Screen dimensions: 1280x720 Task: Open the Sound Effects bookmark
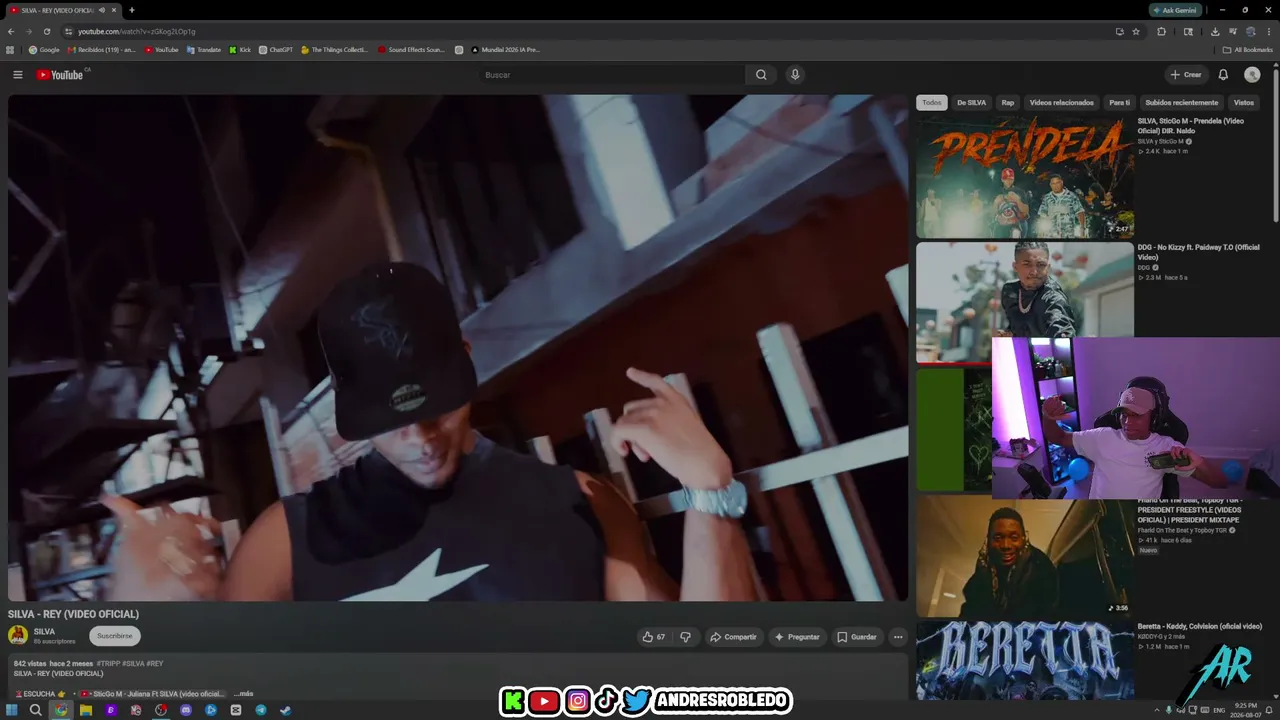pyautogui.click(x=411, y=50)
